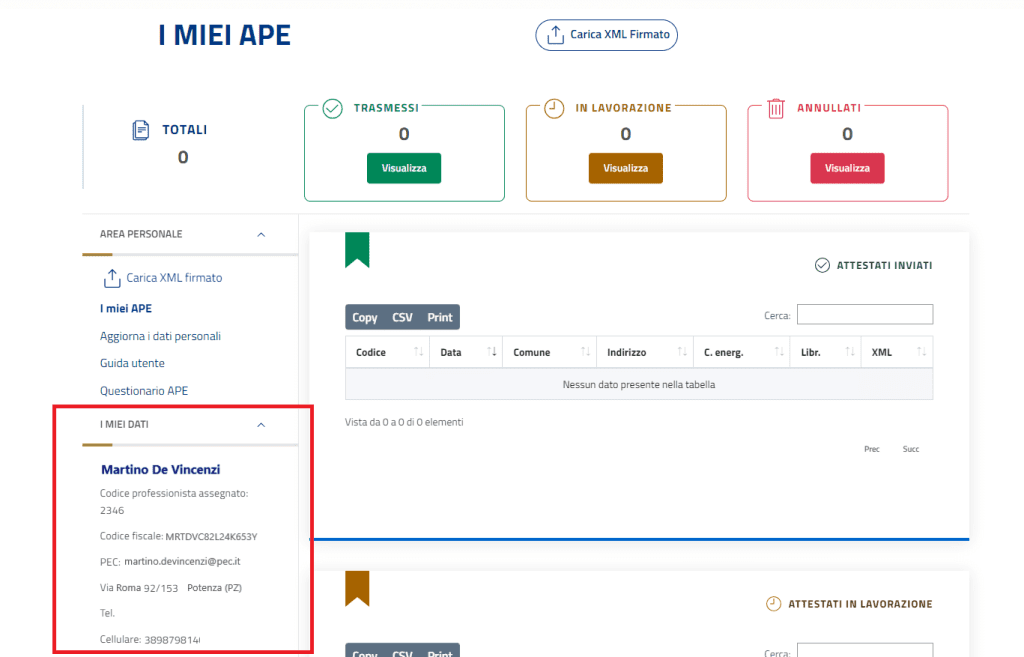The image size is (1024, 657).
Task: Click 'Vista da 0 a 0 di 0 elementi' text
Action: pos(404,423)
